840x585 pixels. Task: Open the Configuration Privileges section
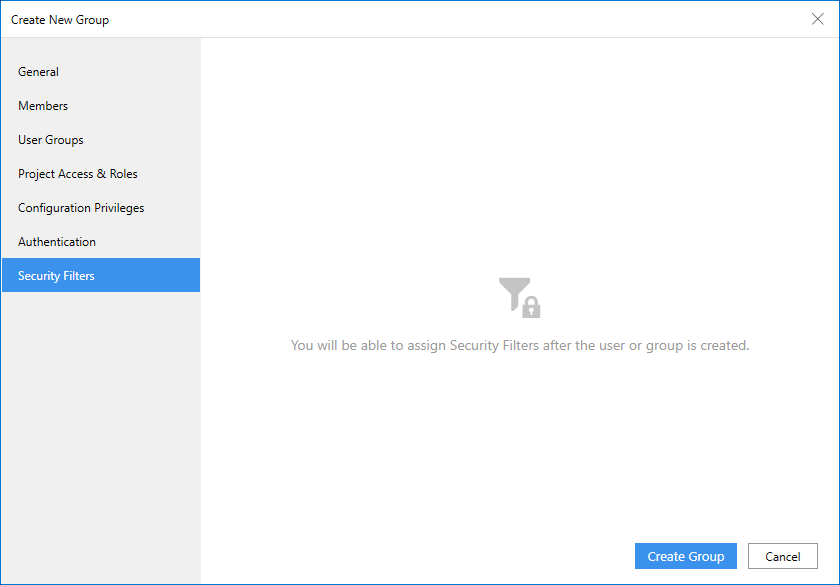click(81, 208)
